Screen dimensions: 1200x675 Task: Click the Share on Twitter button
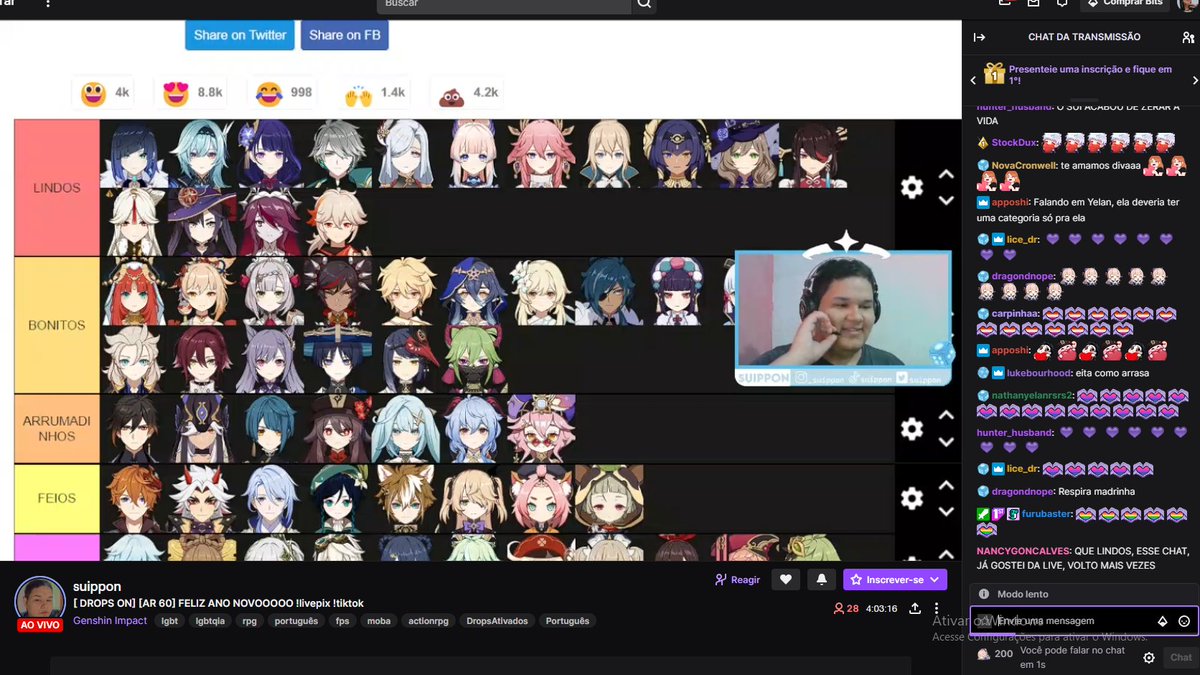[240, 35]
